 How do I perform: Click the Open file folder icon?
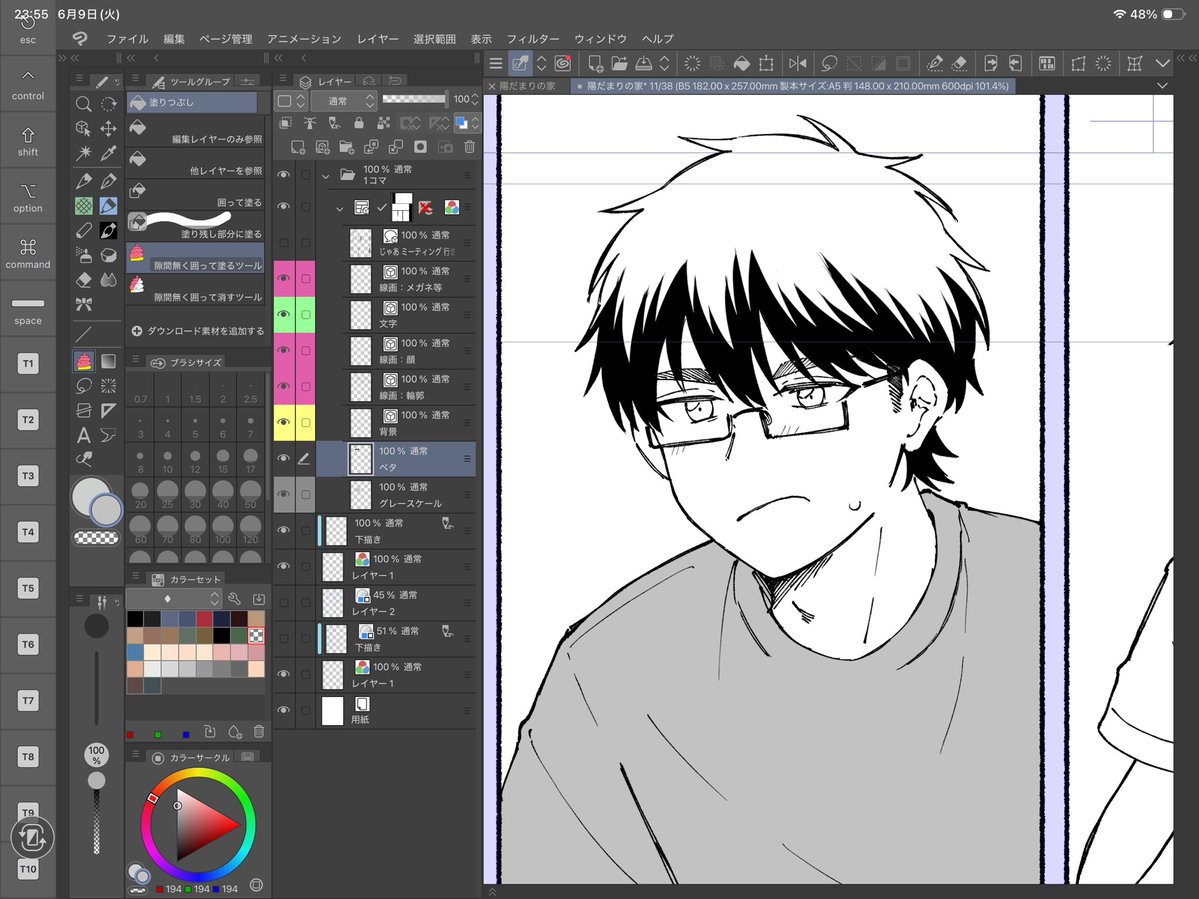click(x=619, y=63)
